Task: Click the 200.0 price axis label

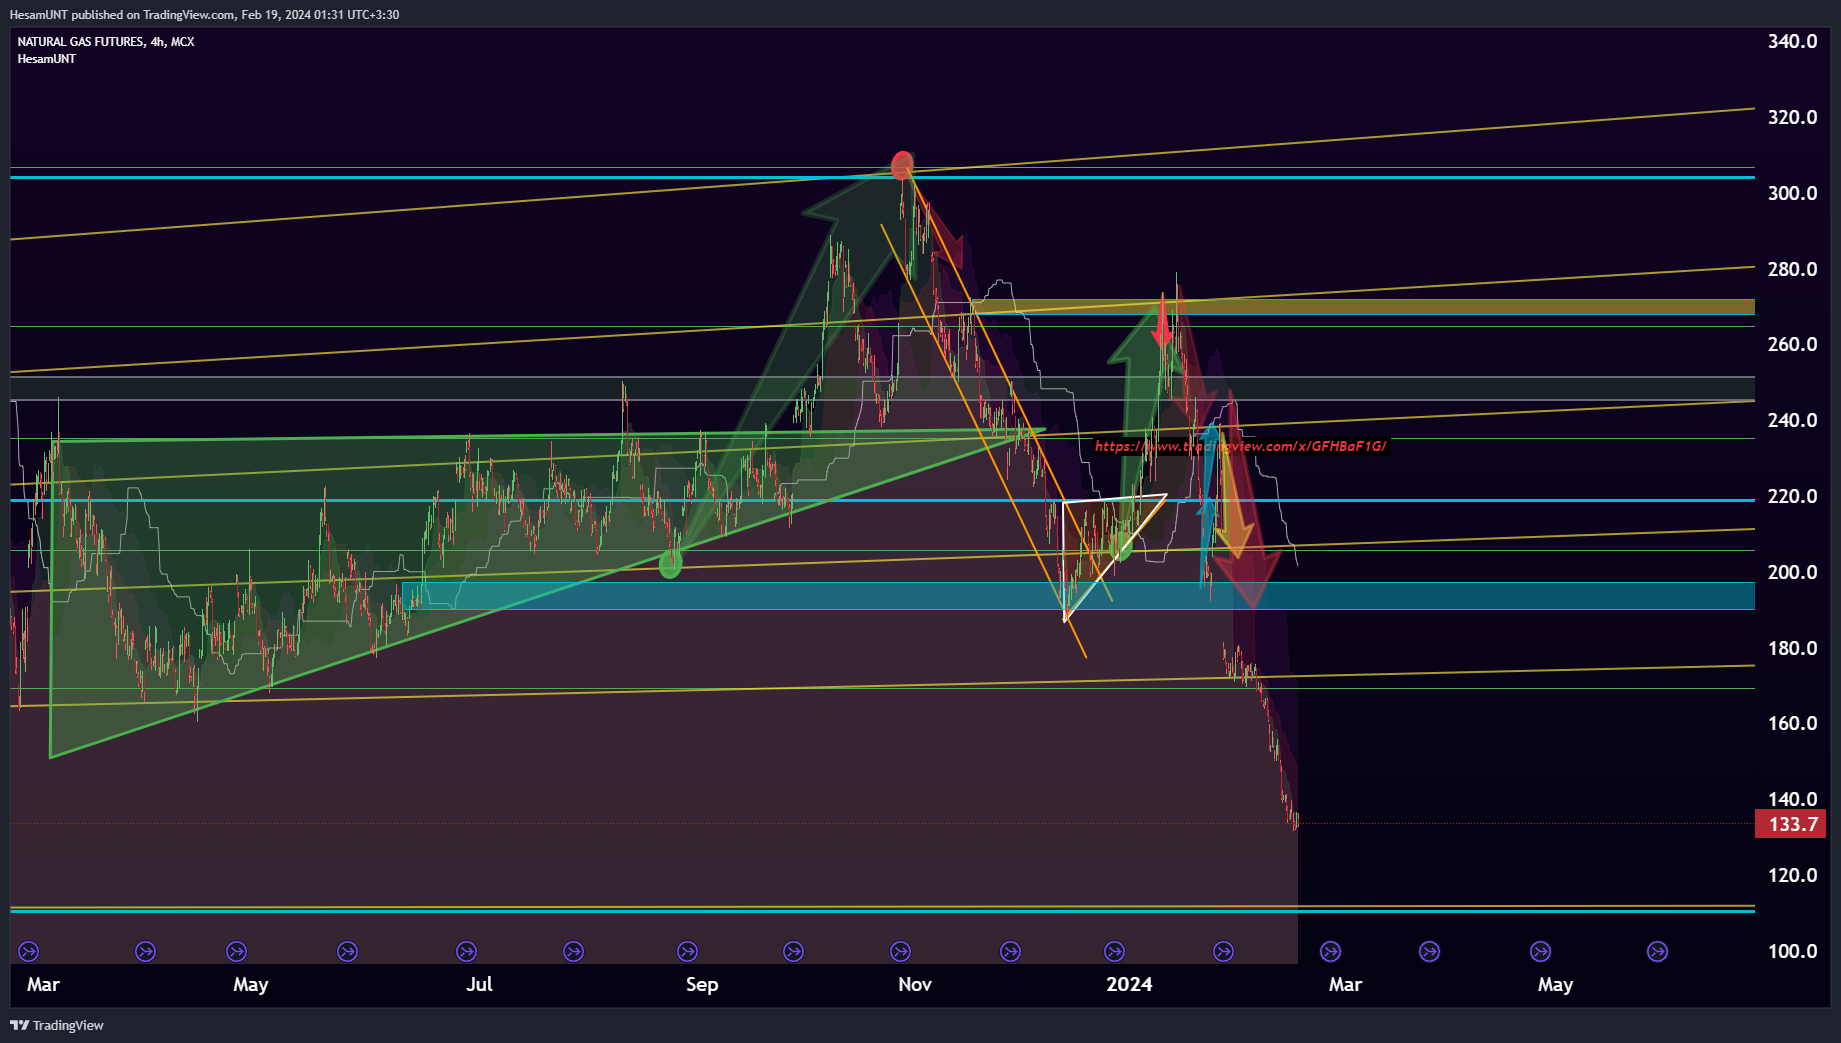Action: (x=1792, y=572)
